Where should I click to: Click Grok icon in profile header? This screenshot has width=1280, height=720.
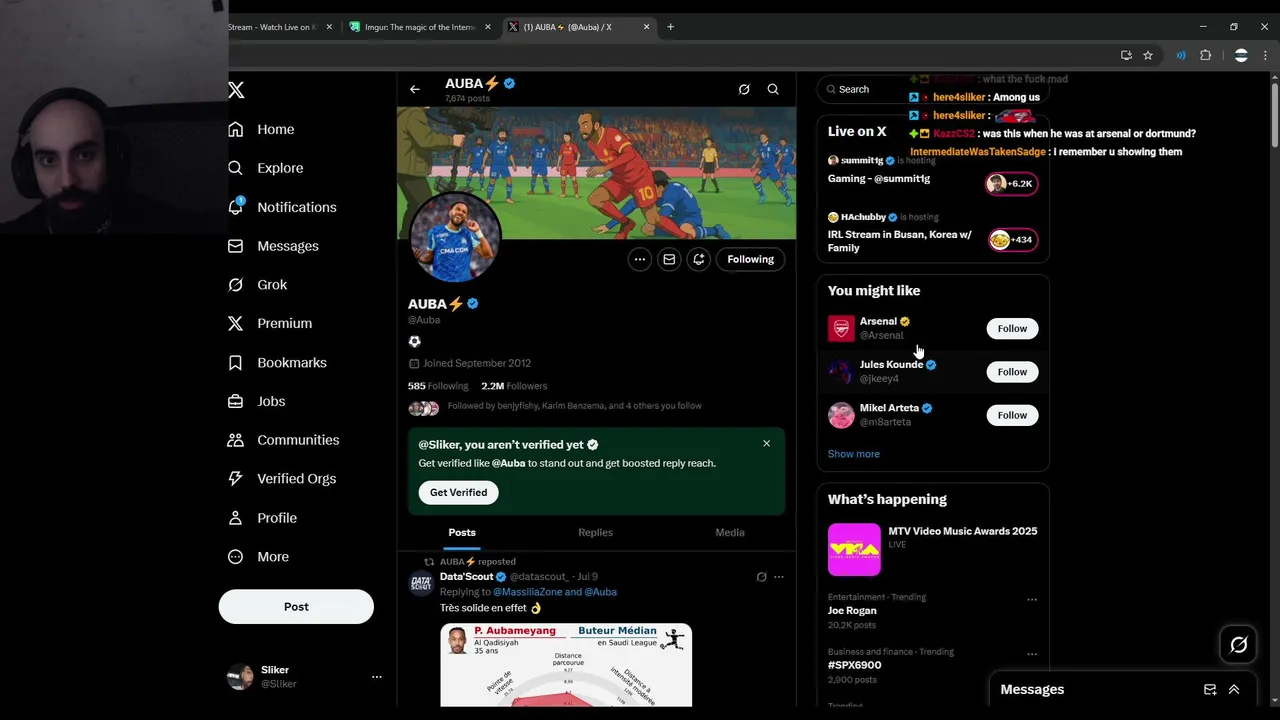click(744, 89)
